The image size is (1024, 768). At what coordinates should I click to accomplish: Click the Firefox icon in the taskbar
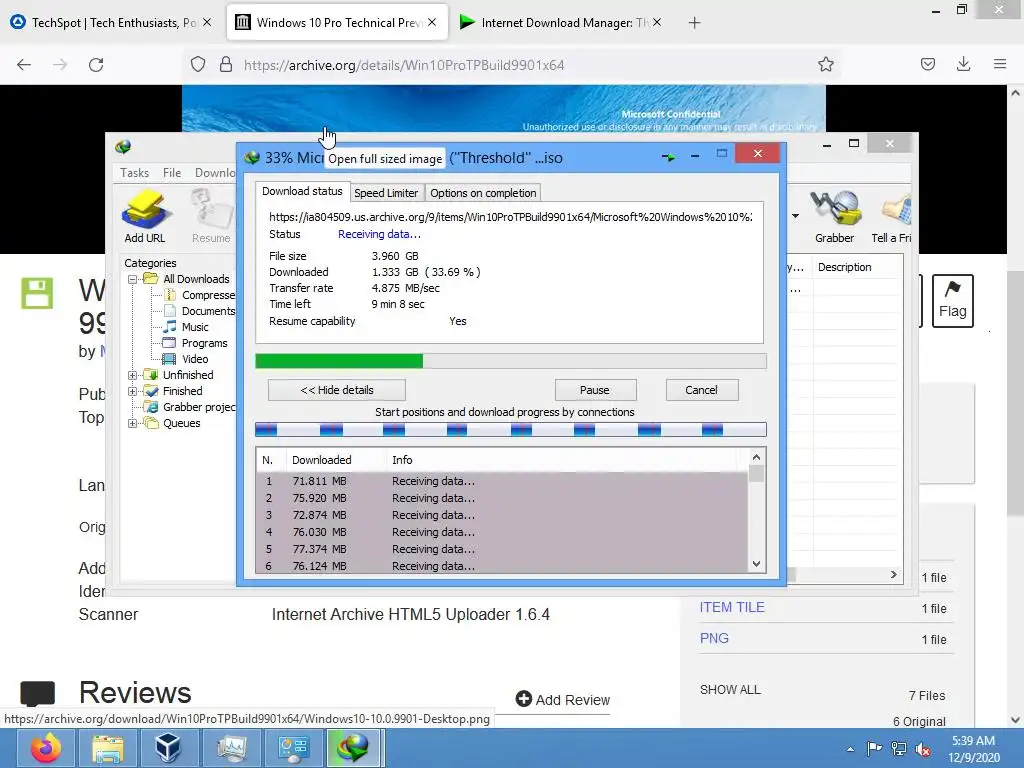click(46, 748)
